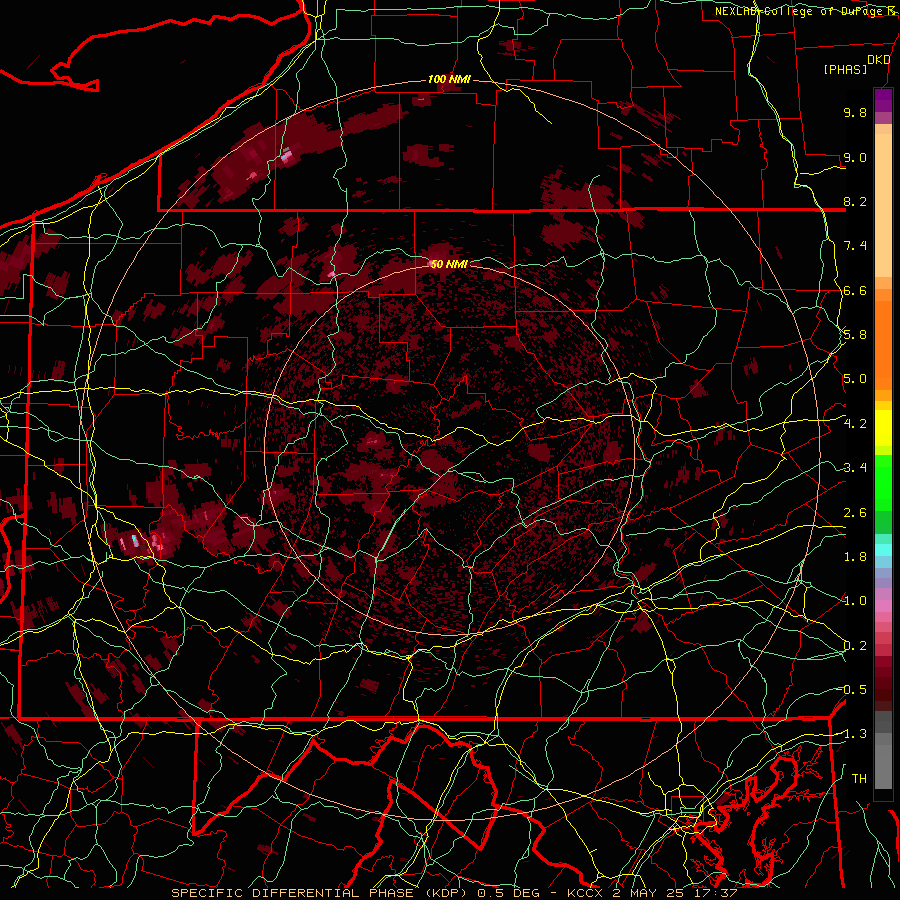Click the 5.0 value on the color scale
Image resolution: width=900 pixels, height=900 pixels.
855,379
